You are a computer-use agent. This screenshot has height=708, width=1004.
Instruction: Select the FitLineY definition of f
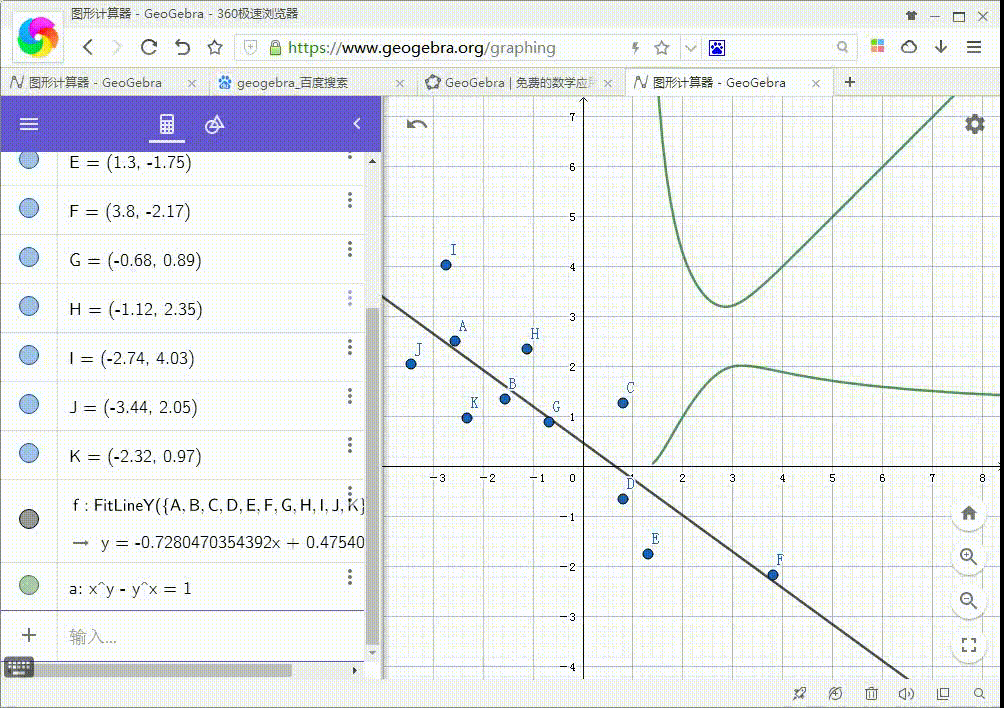[x=218, y=506]
